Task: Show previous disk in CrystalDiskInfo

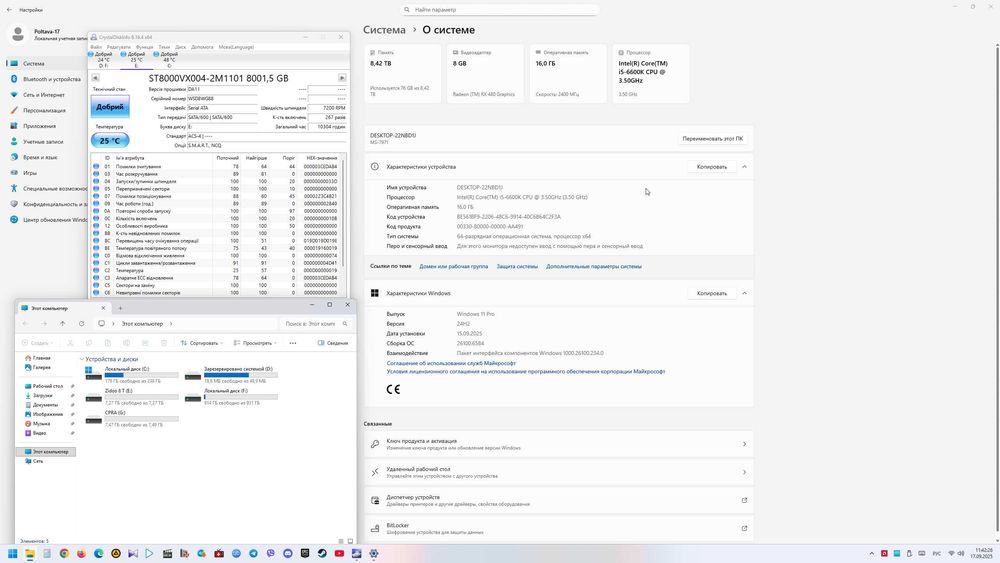Action: coord(95,78)
